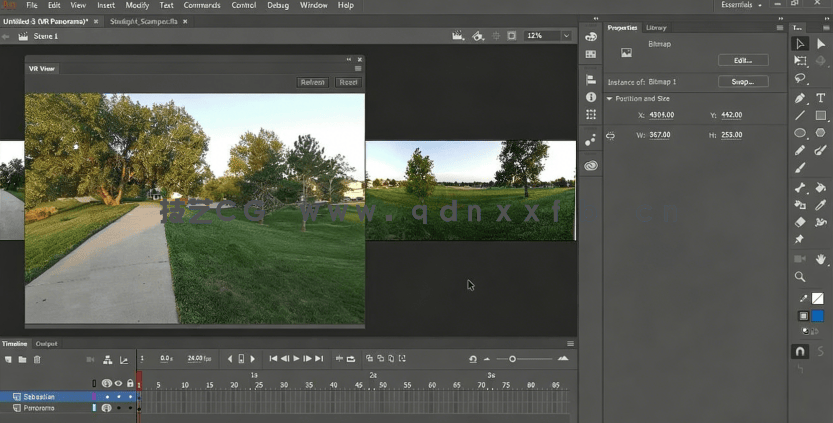This screenshot has height=423, width=833.
Task: Open the Modify menu
Action: click(137, 6)
